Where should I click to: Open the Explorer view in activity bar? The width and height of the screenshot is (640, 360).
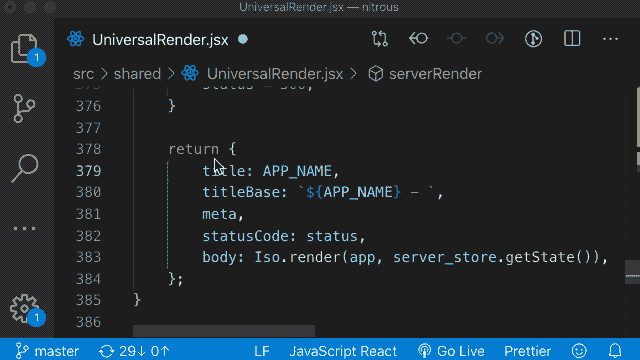25,49
